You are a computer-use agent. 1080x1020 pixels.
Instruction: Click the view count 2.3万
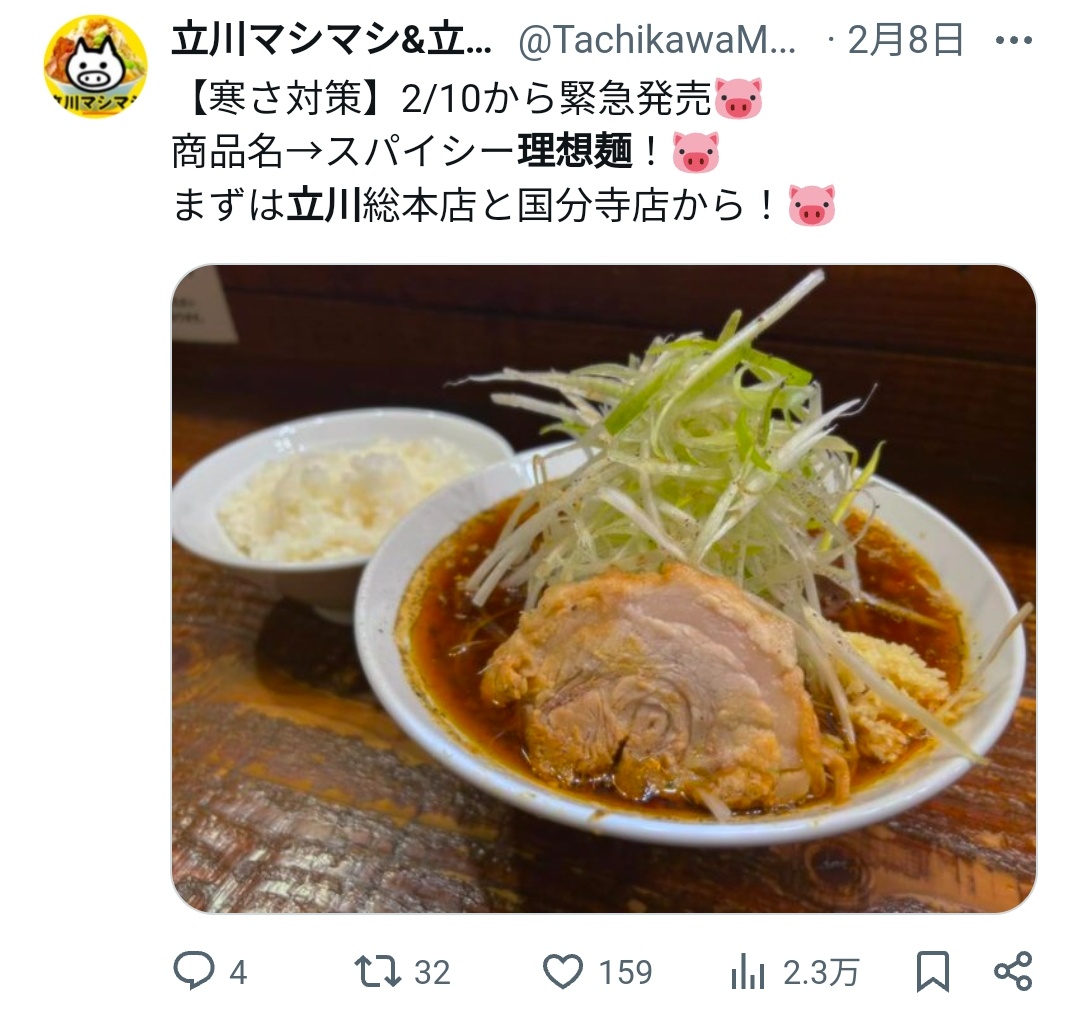point(821,972)
